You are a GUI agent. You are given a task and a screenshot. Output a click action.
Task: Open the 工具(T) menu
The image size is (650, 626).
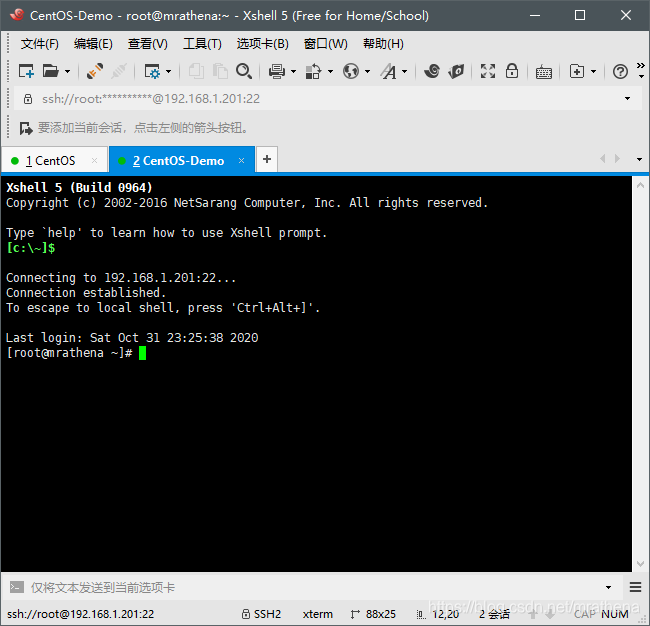coord(202,44)
